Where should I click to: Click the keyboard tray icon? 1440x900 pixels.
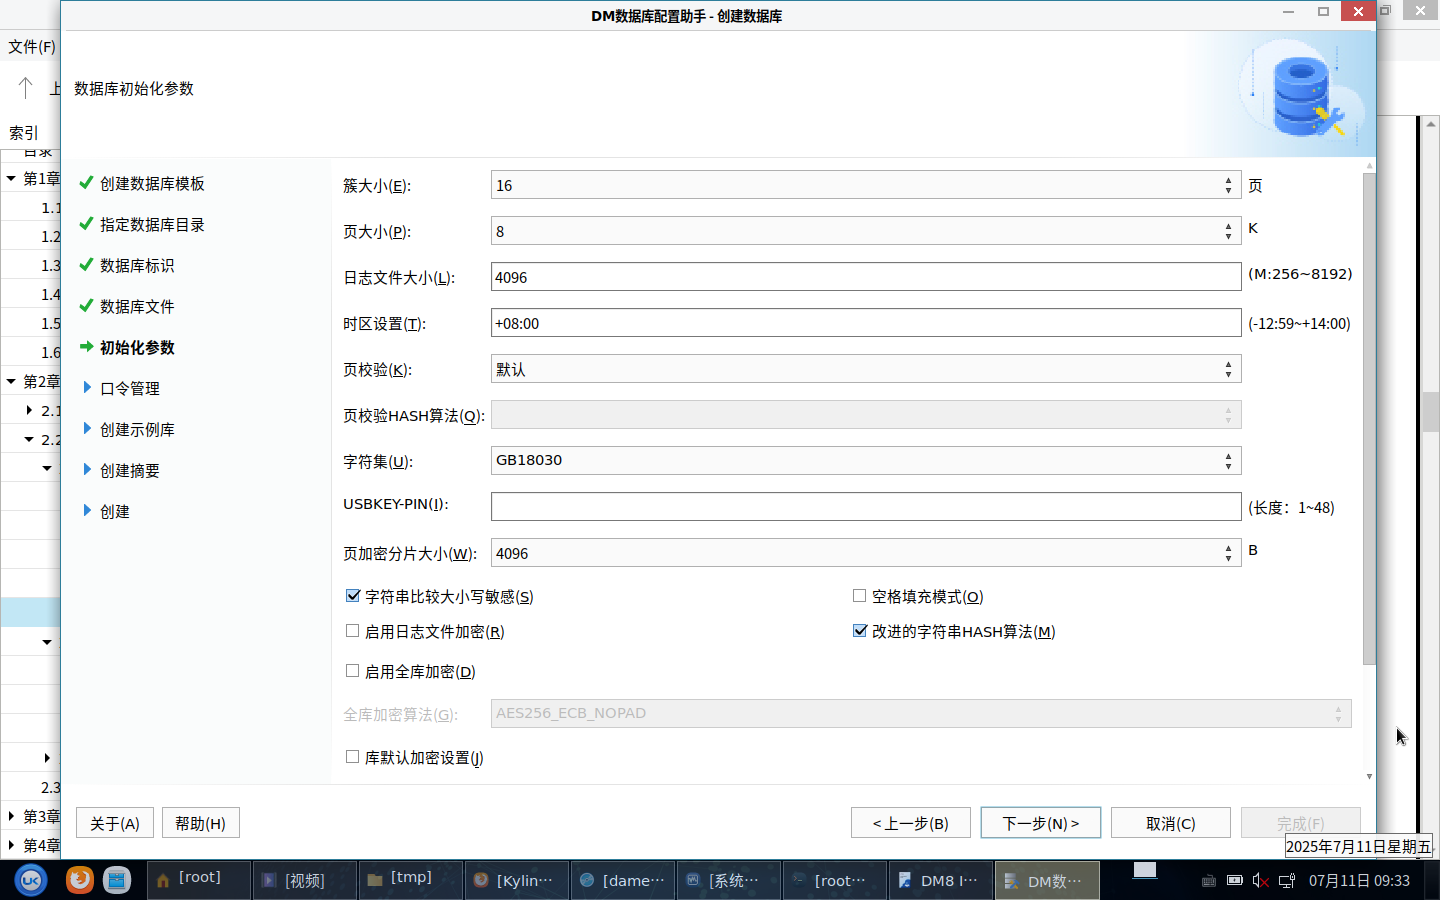(1209, 881)
